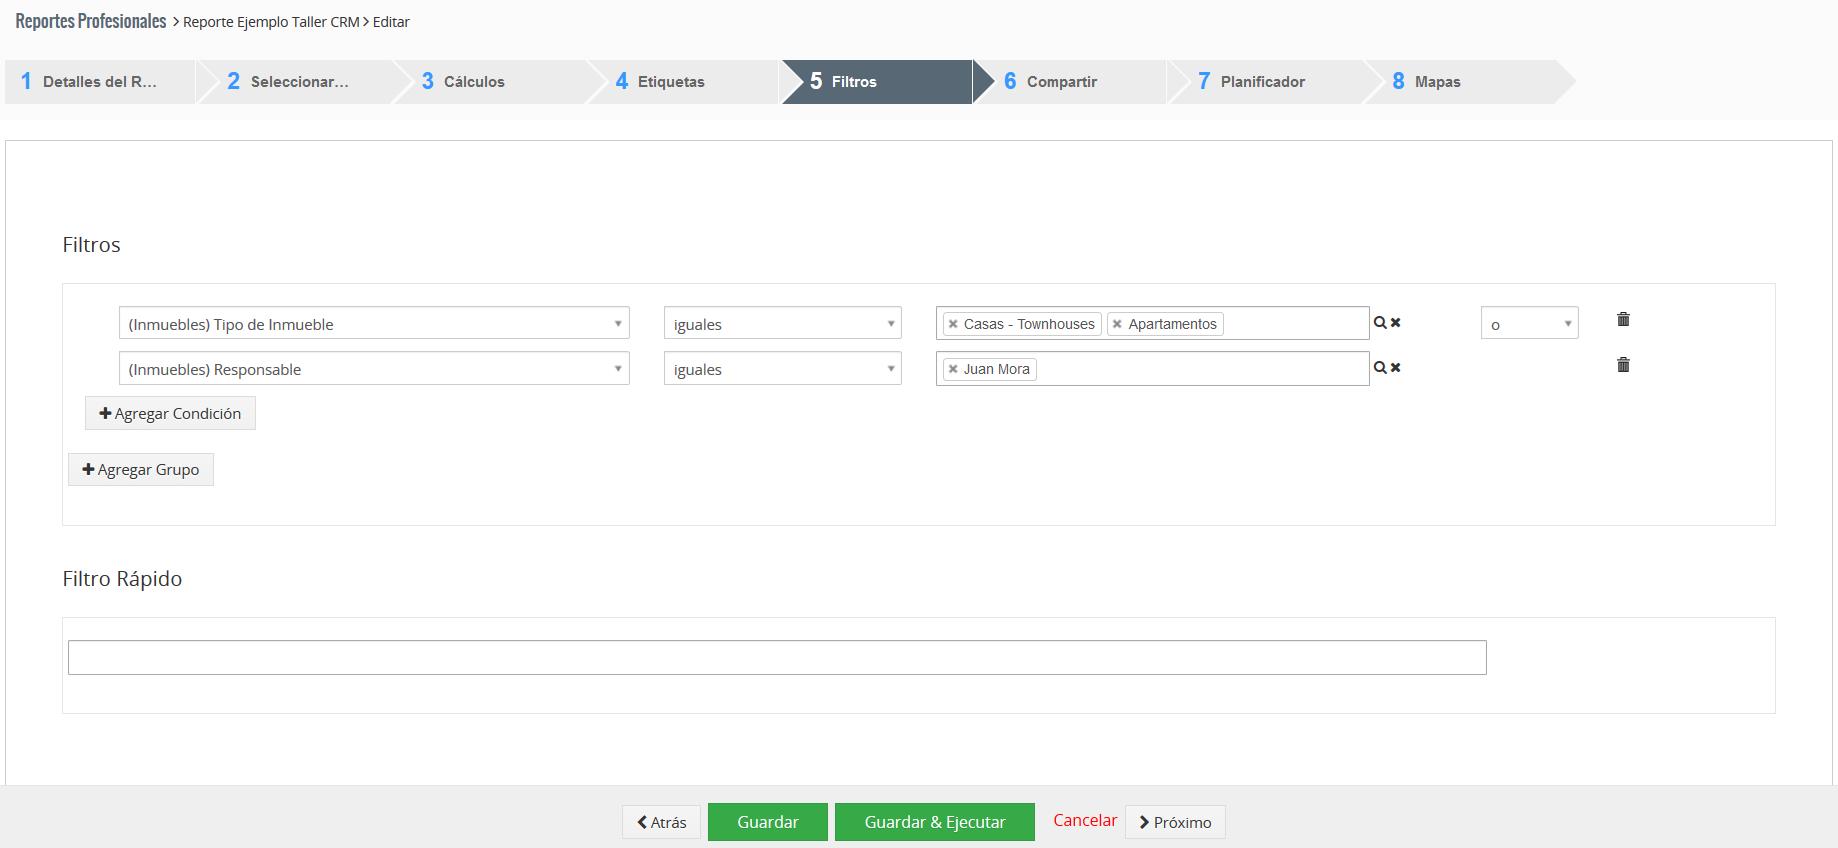The image size is (1838, 848).
Task: Click search icon for Tipo de Inmueble values
Action: tap(1380, 323)
